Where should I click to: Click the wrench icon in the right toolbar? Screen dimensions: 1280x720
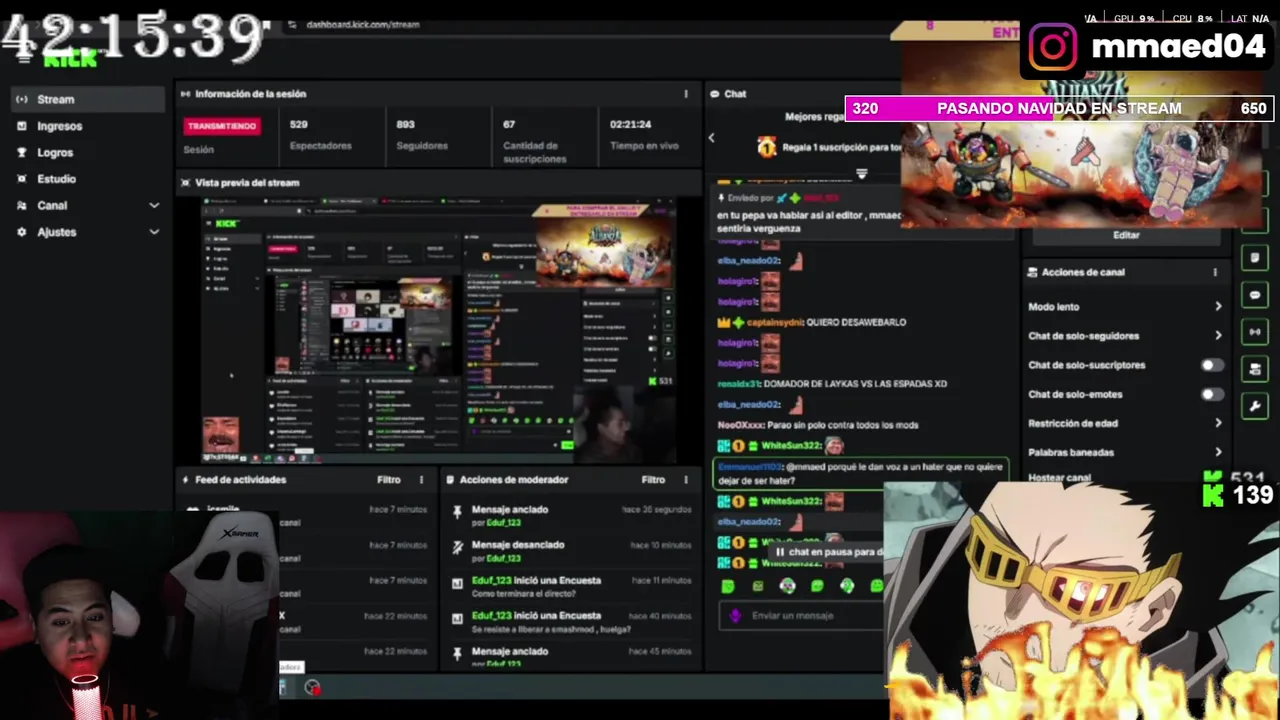[1255, 406]
